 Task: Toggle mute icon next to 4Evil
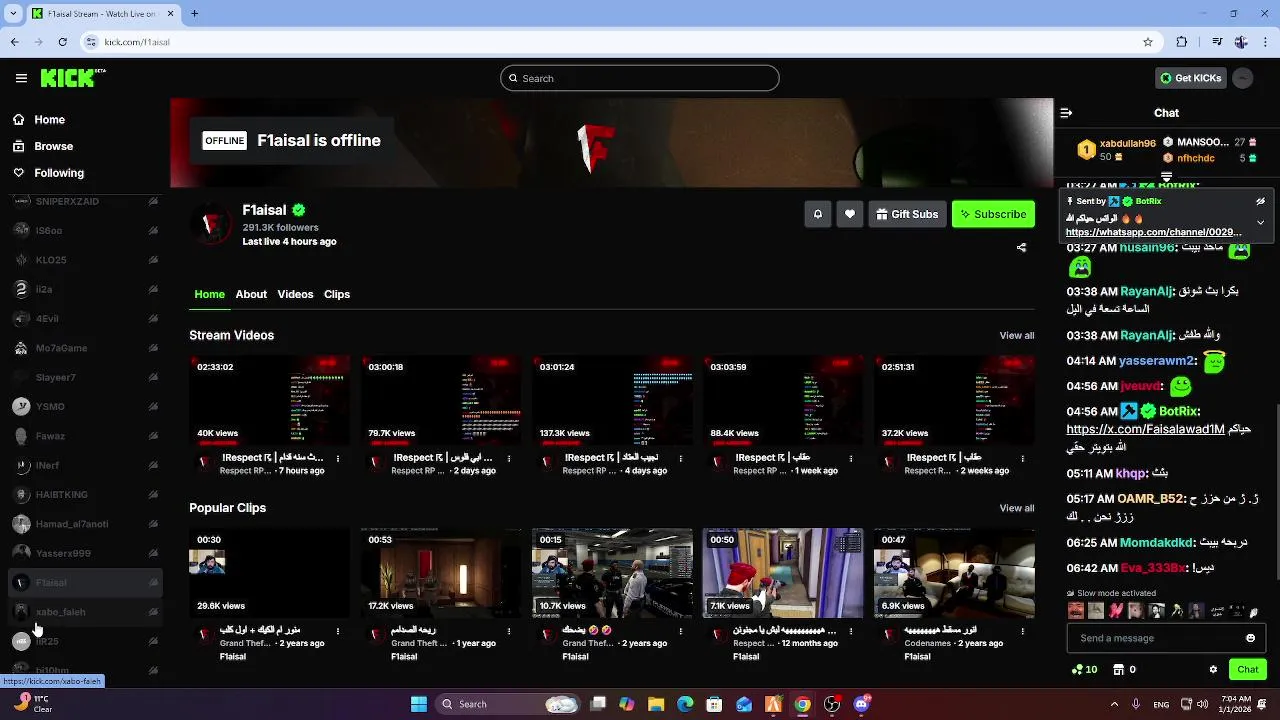pos(153,319)
